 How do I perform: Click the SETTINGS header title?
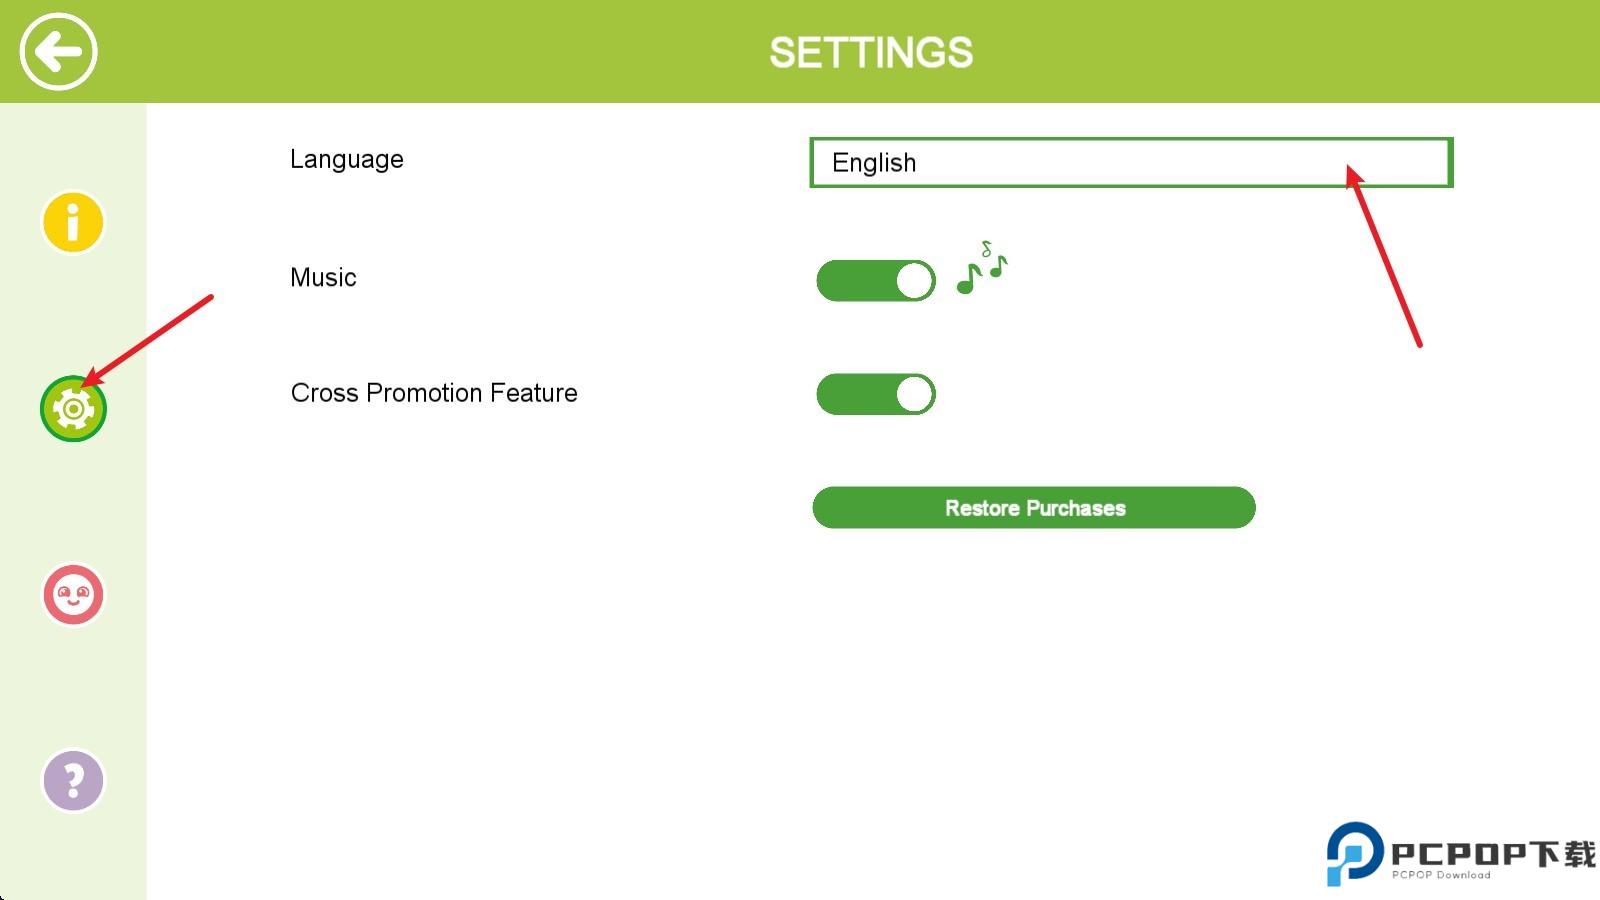(871, 53)
